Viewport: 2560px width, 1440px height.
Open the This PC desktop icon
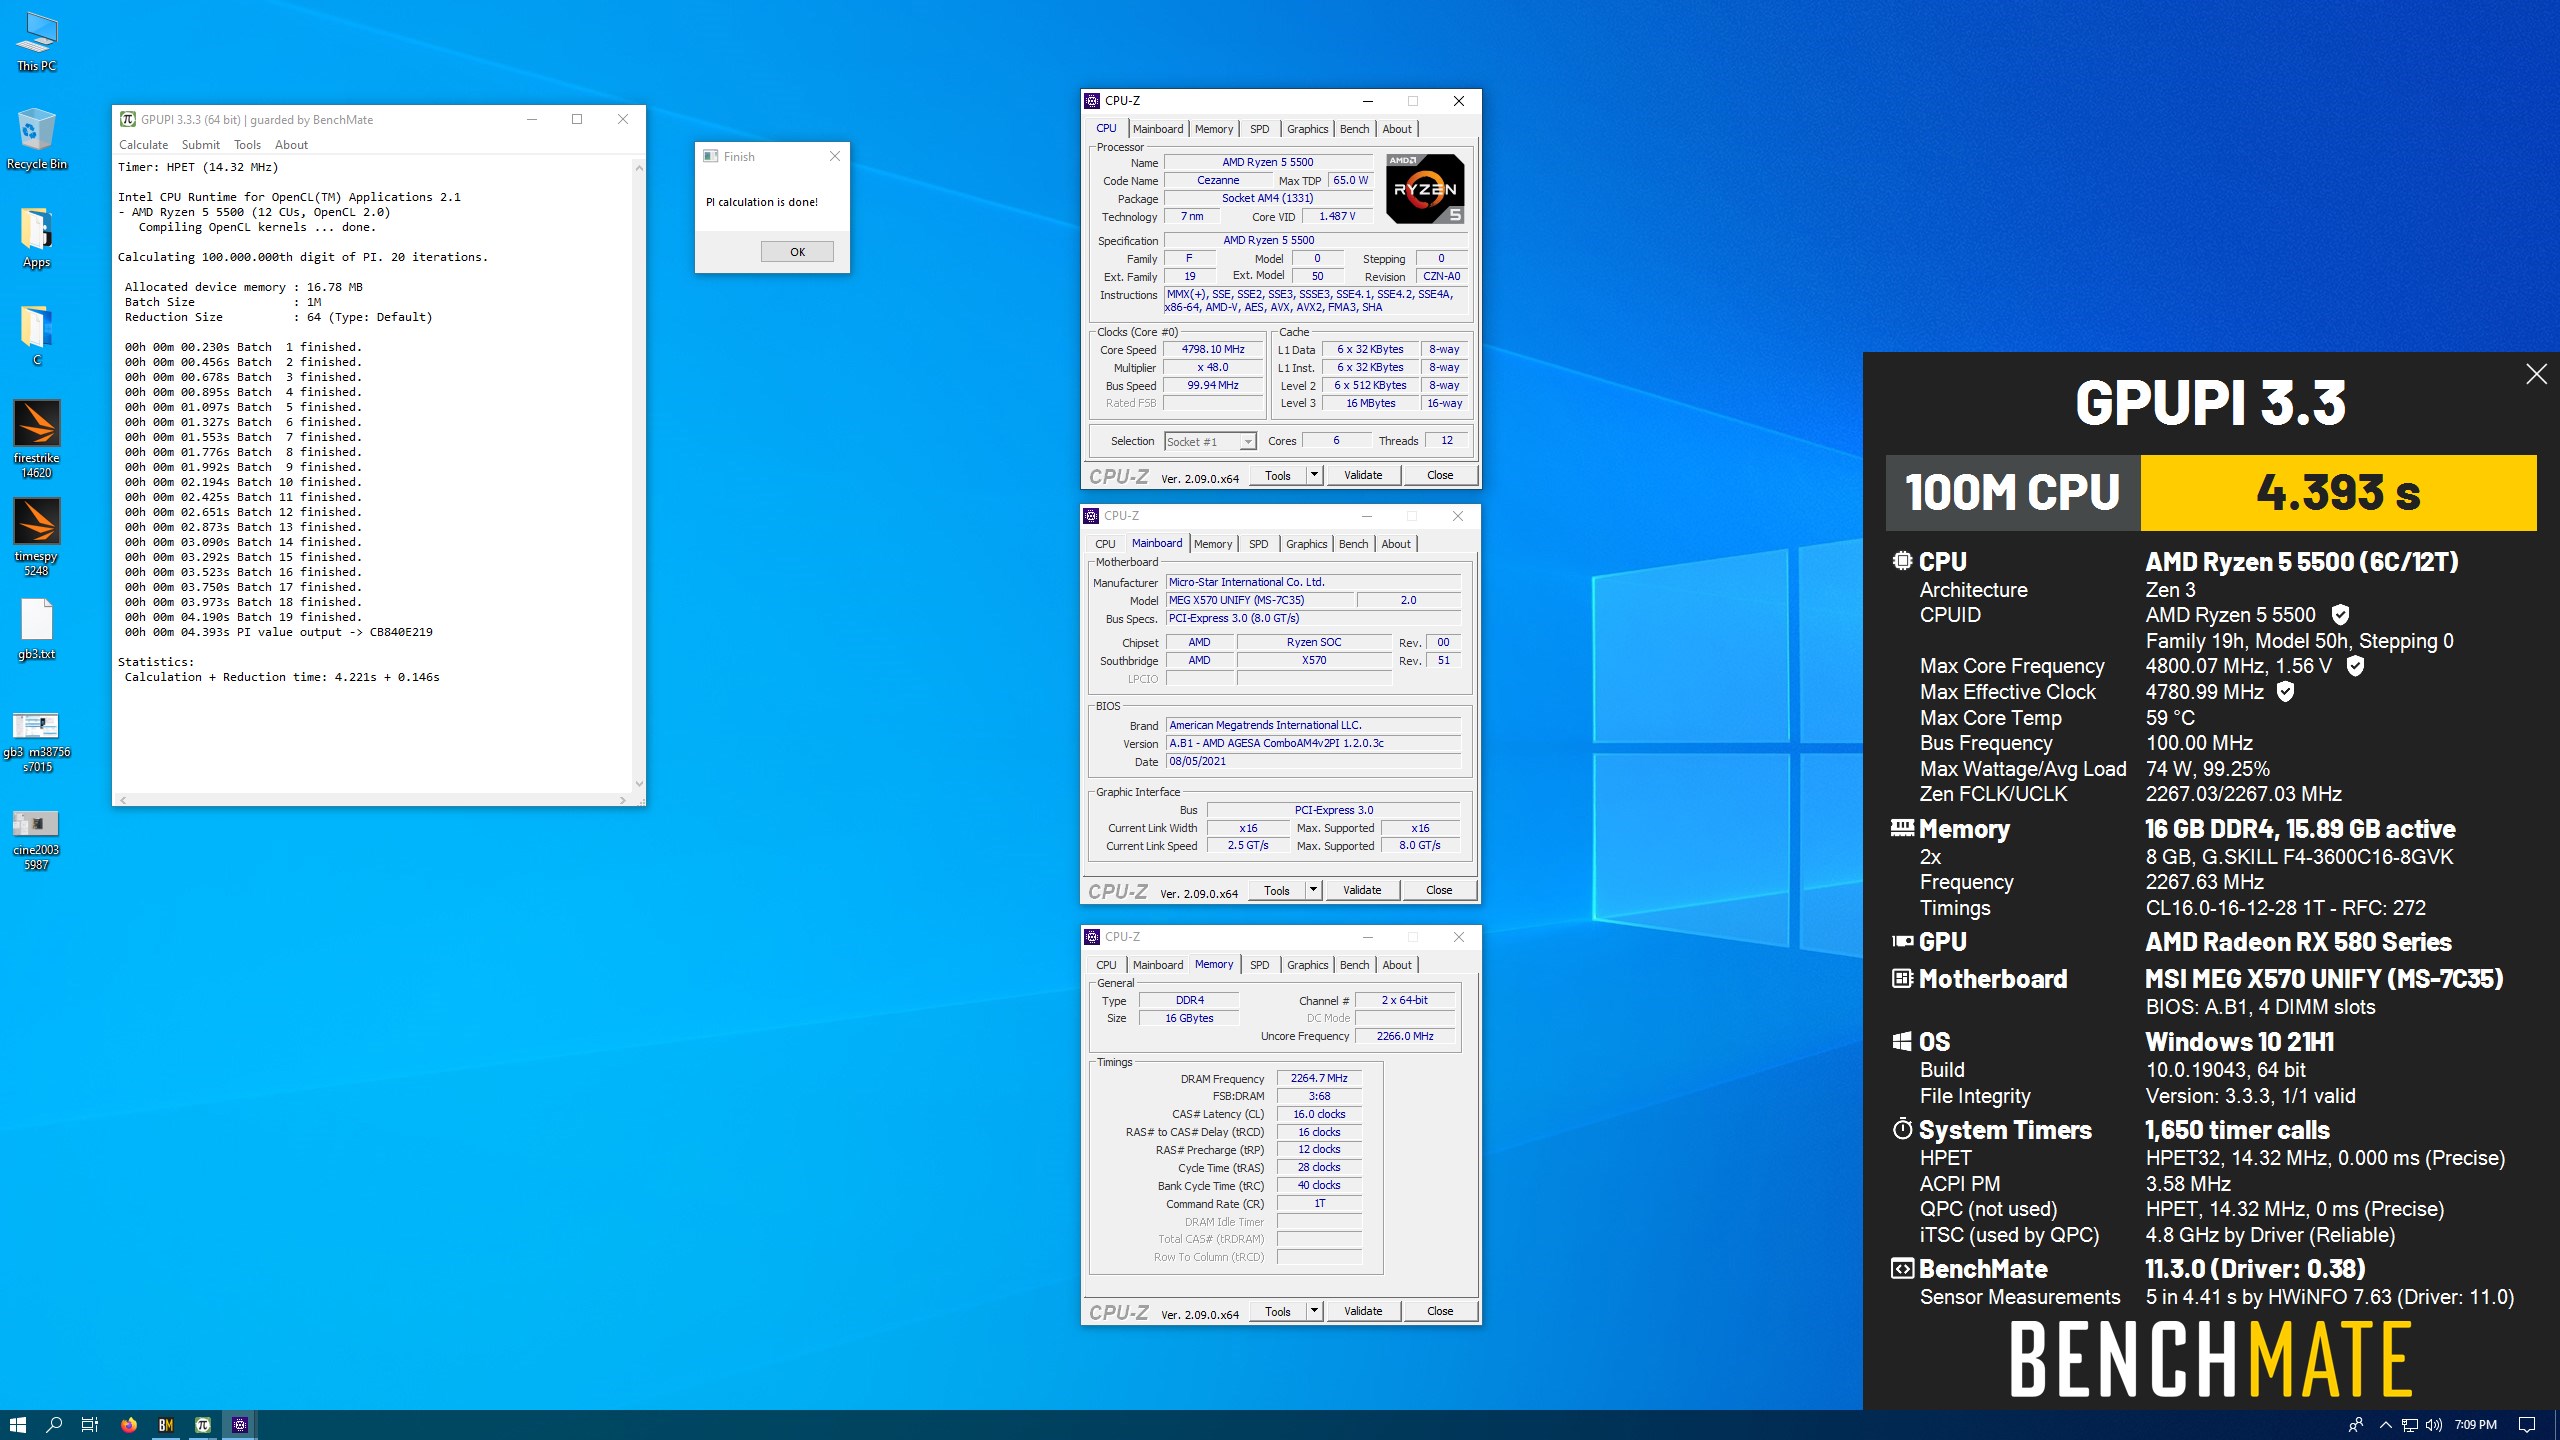click(x=37, y=41)
